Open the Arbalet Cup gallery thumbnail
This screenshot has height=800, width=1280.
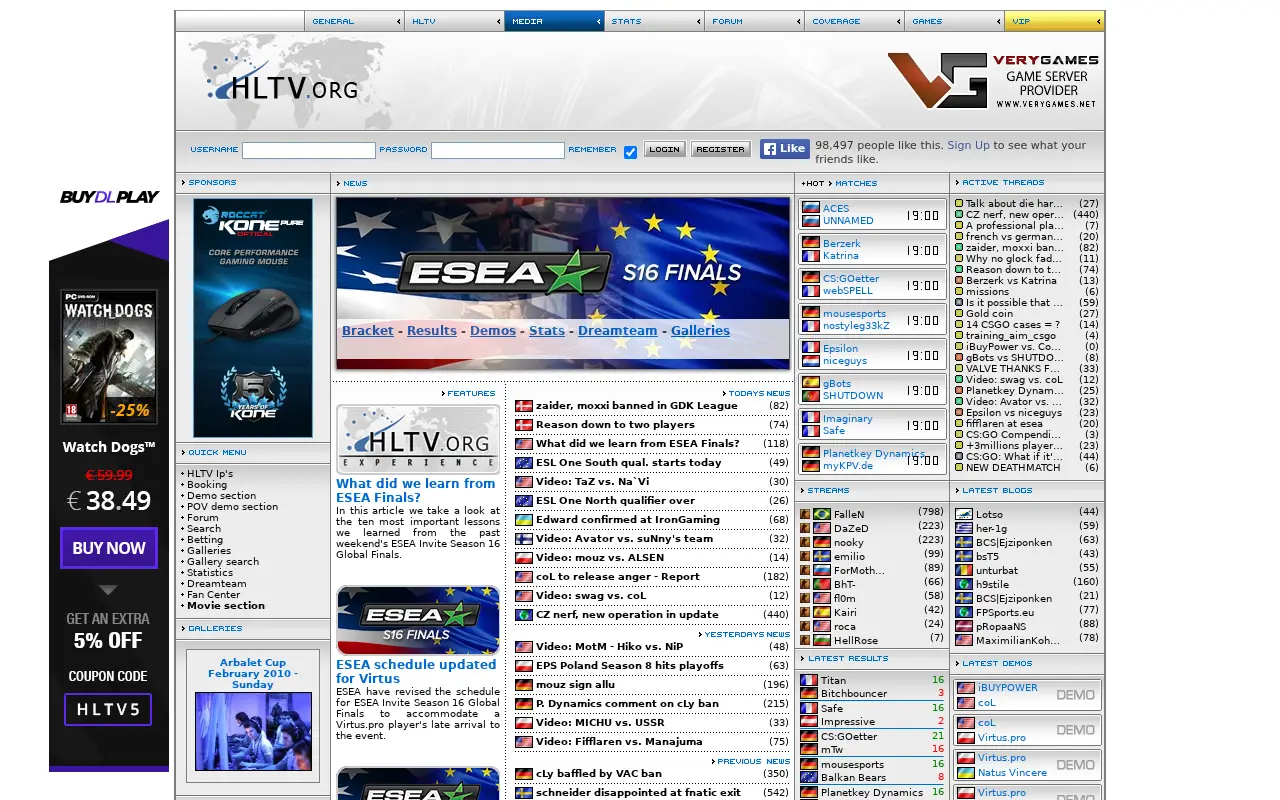click(253, 731)
